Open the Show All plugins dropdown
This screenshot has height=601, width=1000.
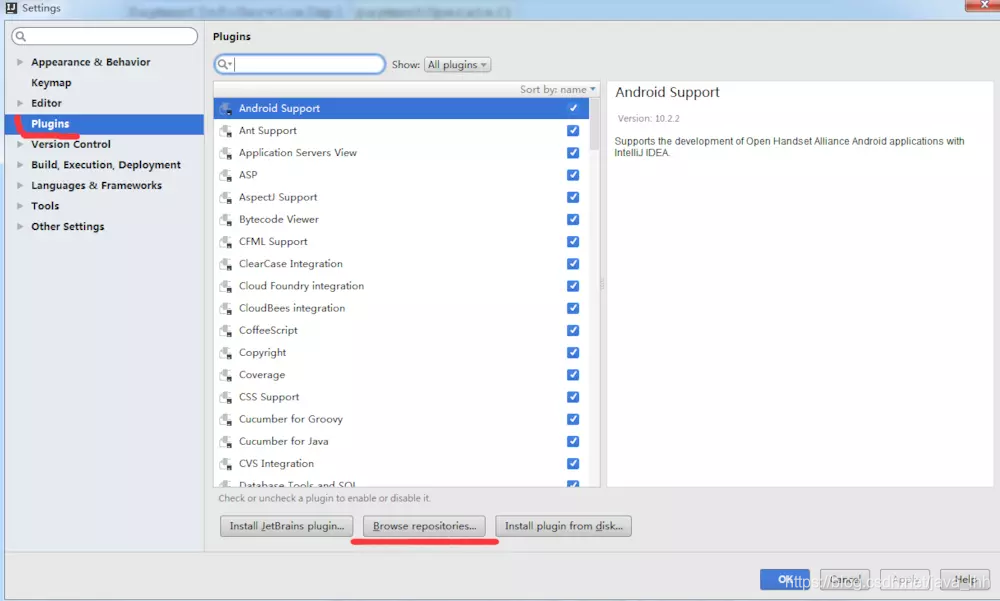point(457,64)
